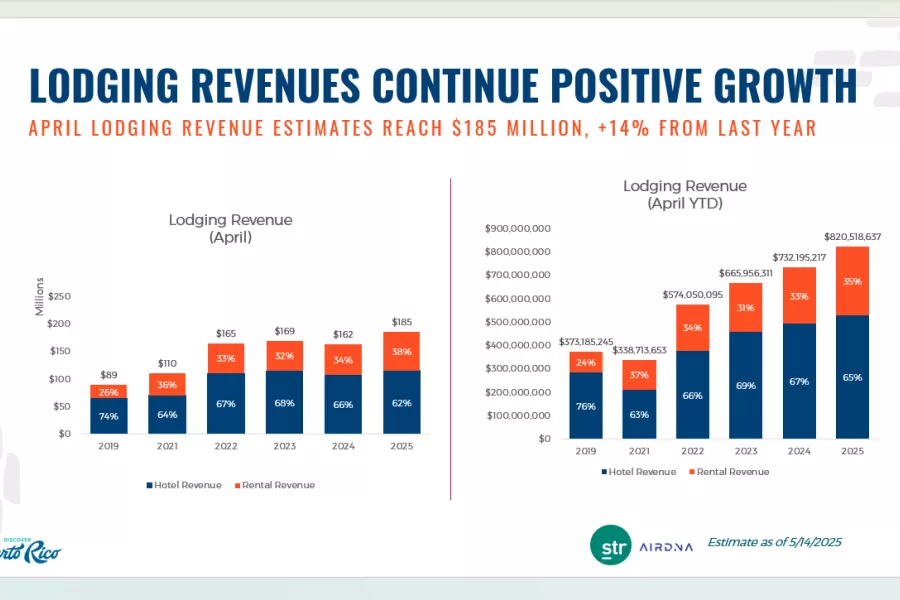This screenshot has width=900, height=600.
Task: Click the $185 label above the 2025 April bar
Action: coord(402,322)
